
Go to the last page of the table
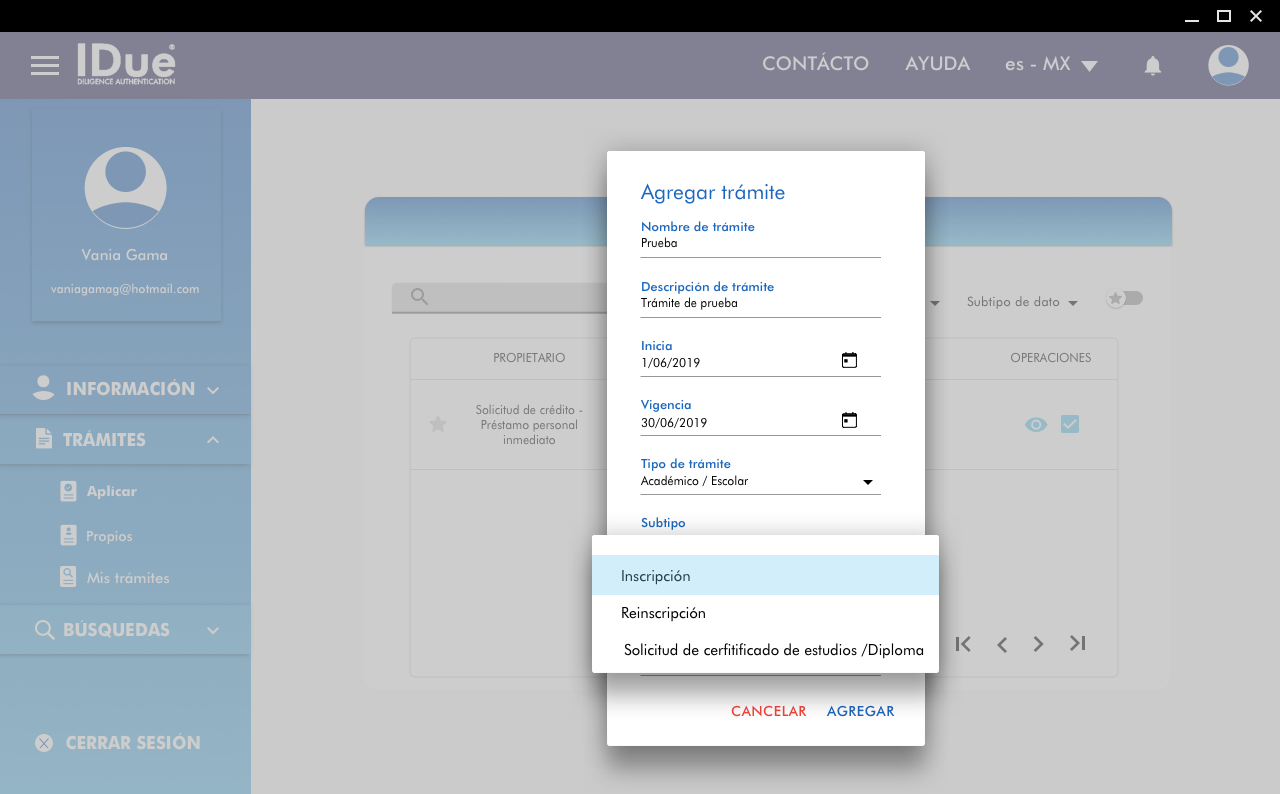coord(1077,644)
